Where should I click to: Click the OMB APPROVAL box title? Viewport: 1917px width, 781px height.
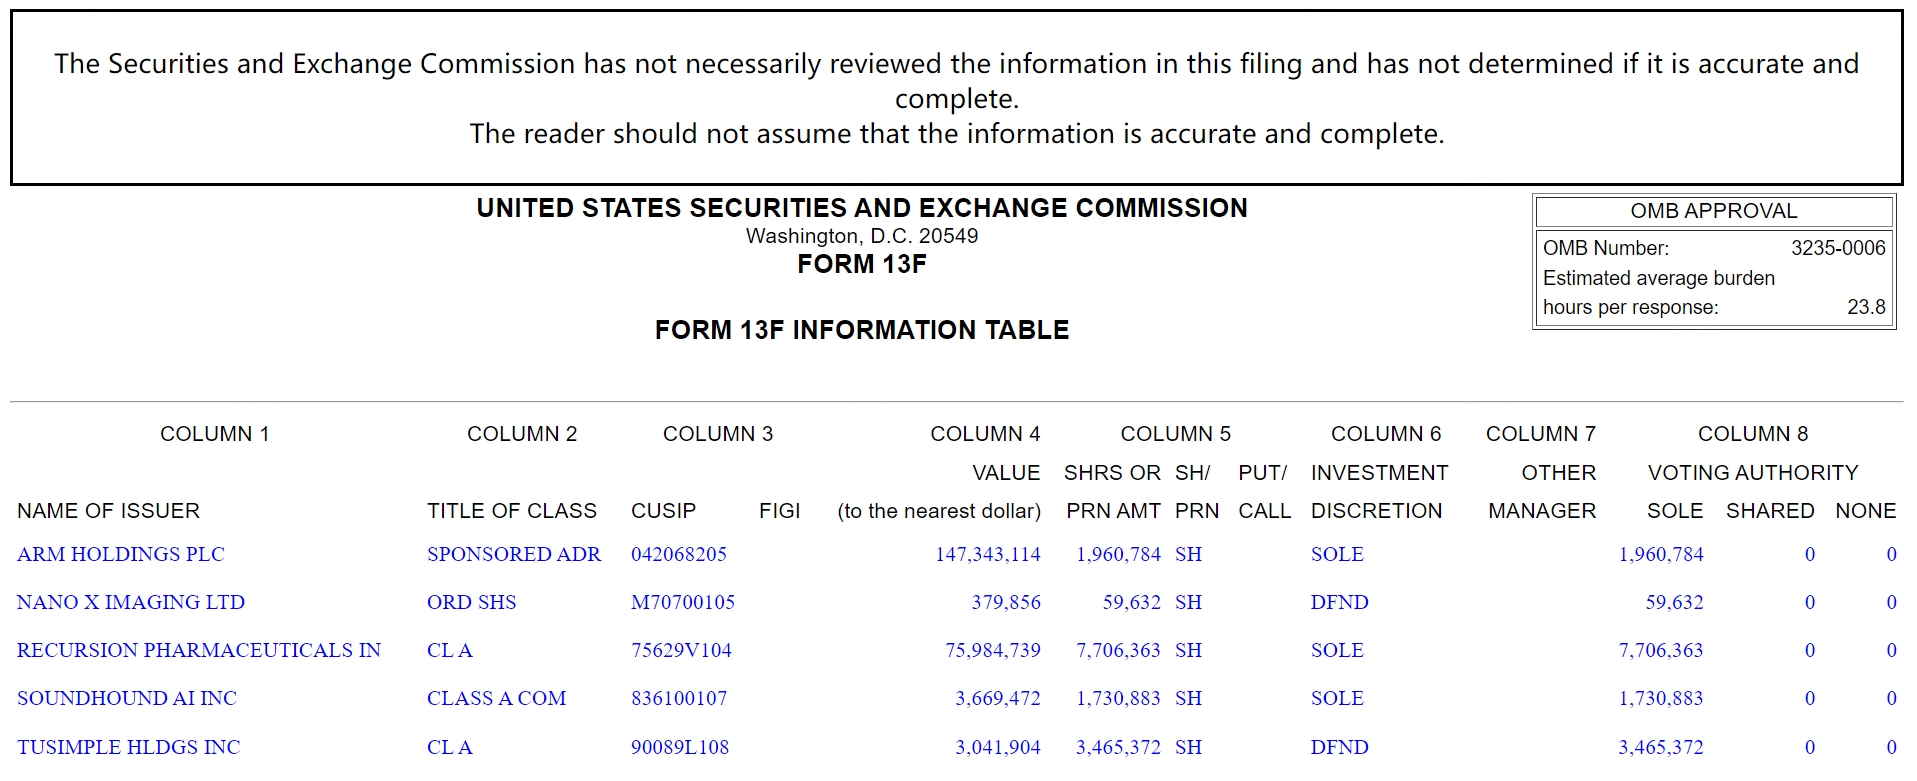point(1714,211)
